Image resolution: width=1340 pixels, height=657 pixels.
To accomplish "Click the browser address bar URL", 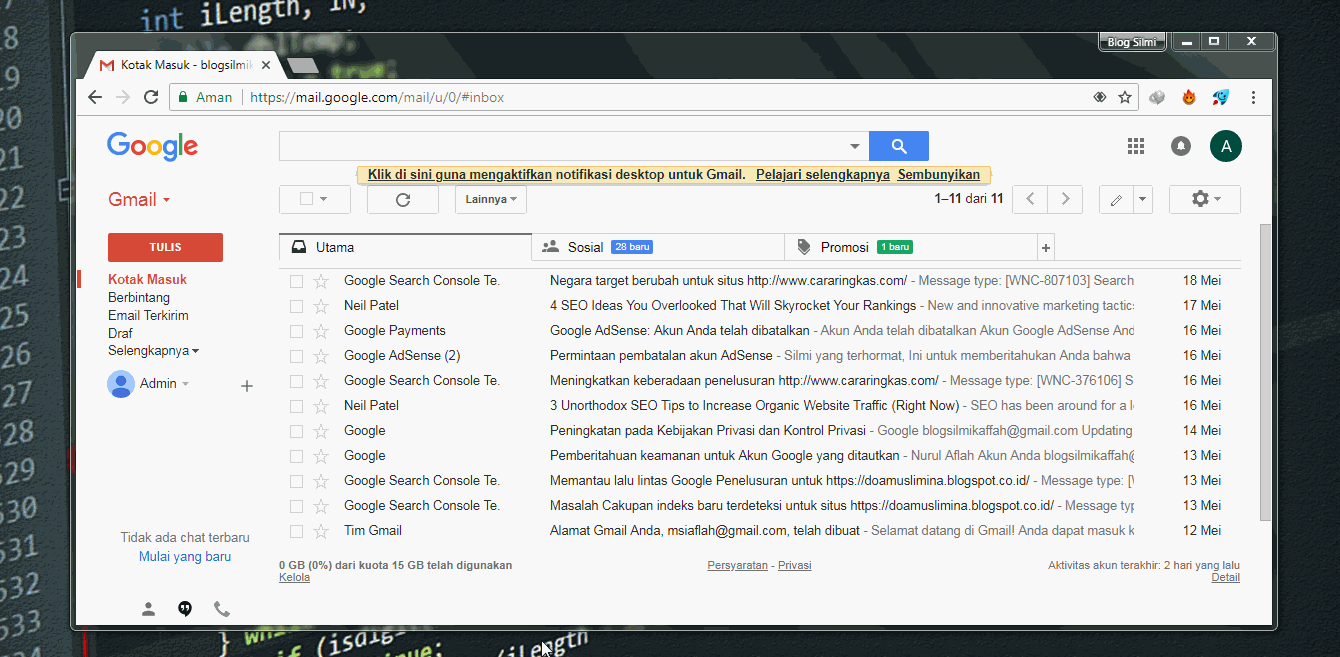I will 377,97.
